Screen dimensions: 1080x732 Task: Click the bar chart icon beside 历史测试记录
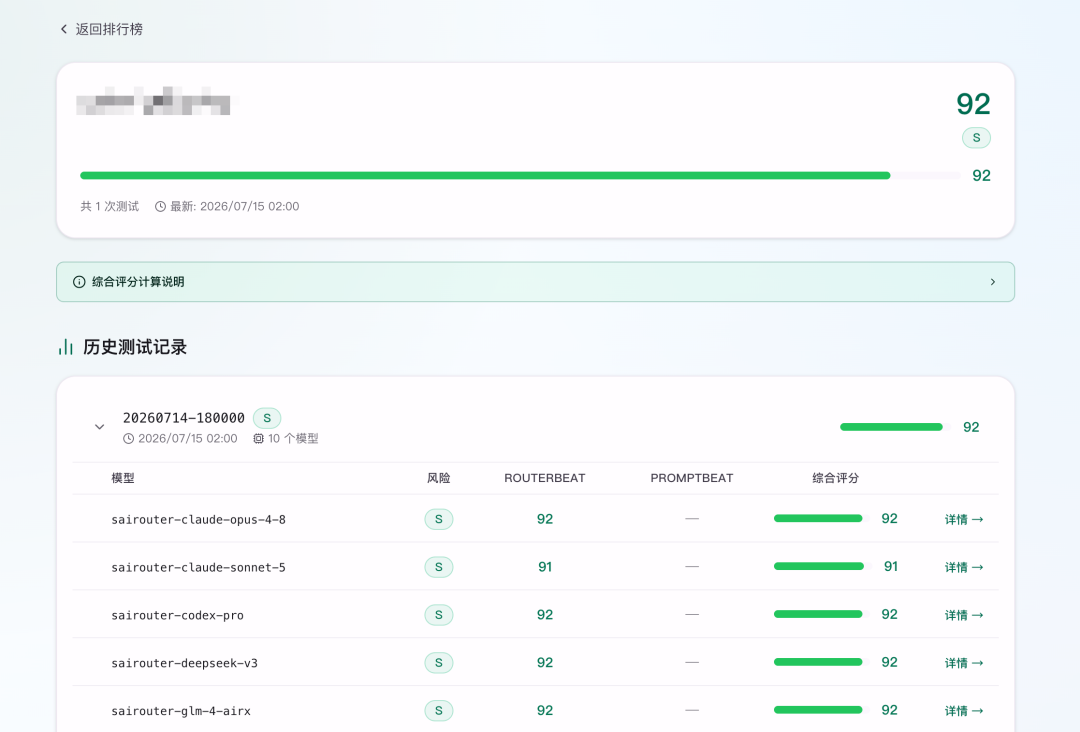pos(66,346)
